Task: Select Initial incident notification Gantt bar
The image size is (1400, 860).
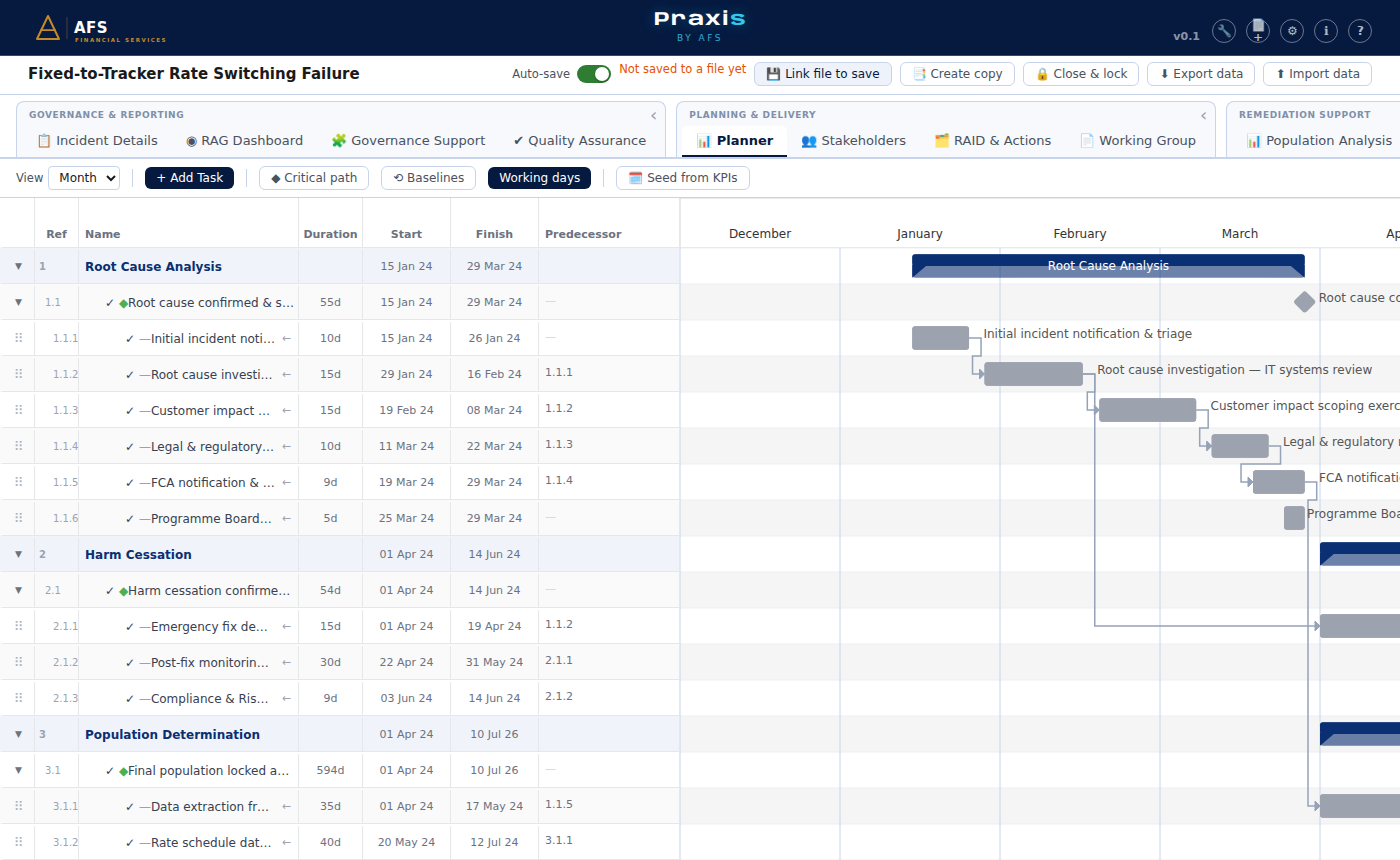Action: click(940, 338)
